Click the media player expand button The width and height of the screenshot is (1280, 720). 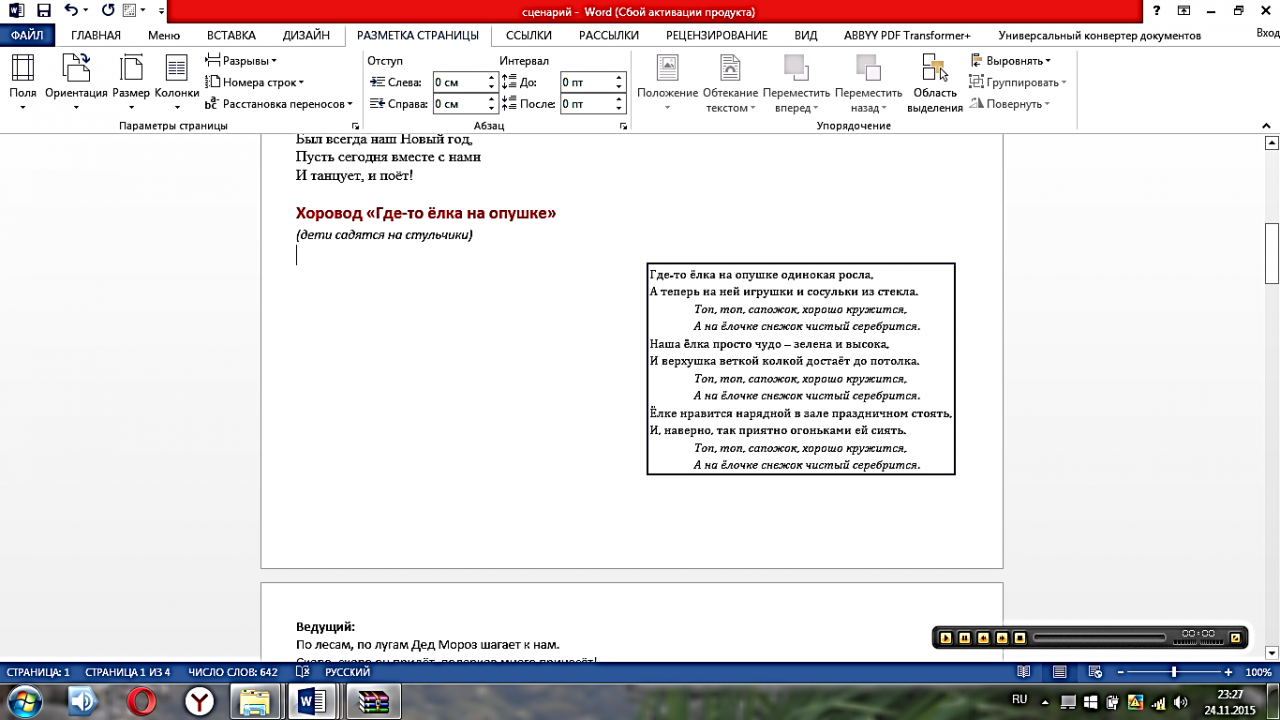[x=1235, y=637]
